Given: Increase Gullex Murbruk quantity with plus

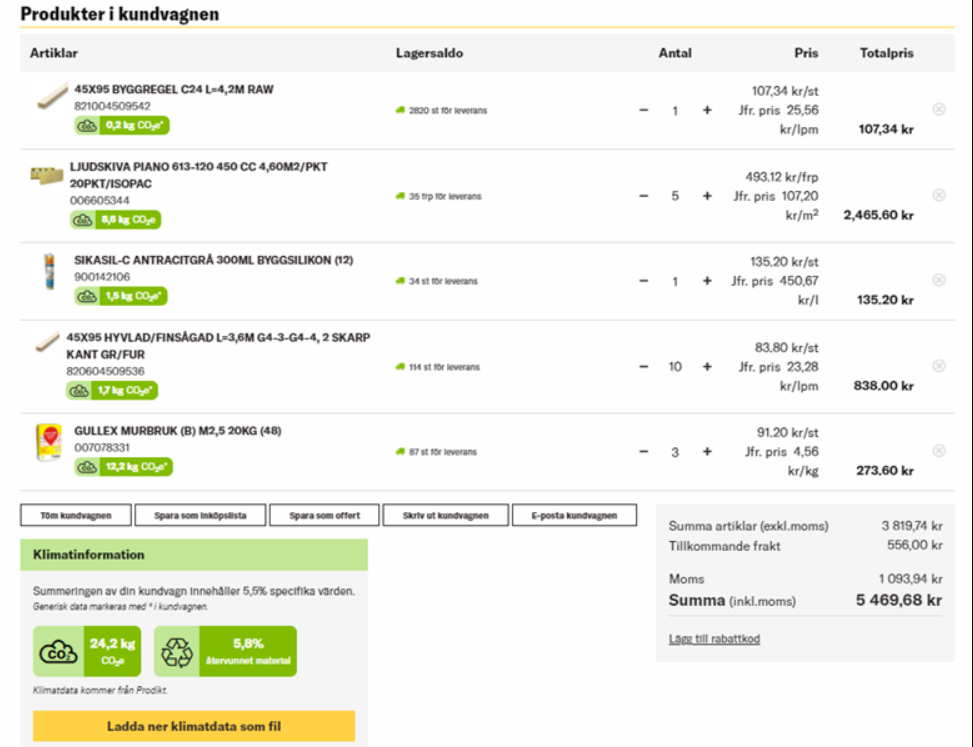Looking at the screenshot, I should tap(707, 452).
